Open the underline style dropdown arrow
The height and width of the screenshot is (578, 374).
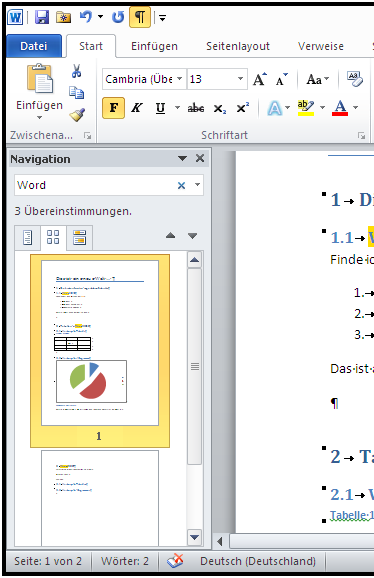[x=177, y=108]
